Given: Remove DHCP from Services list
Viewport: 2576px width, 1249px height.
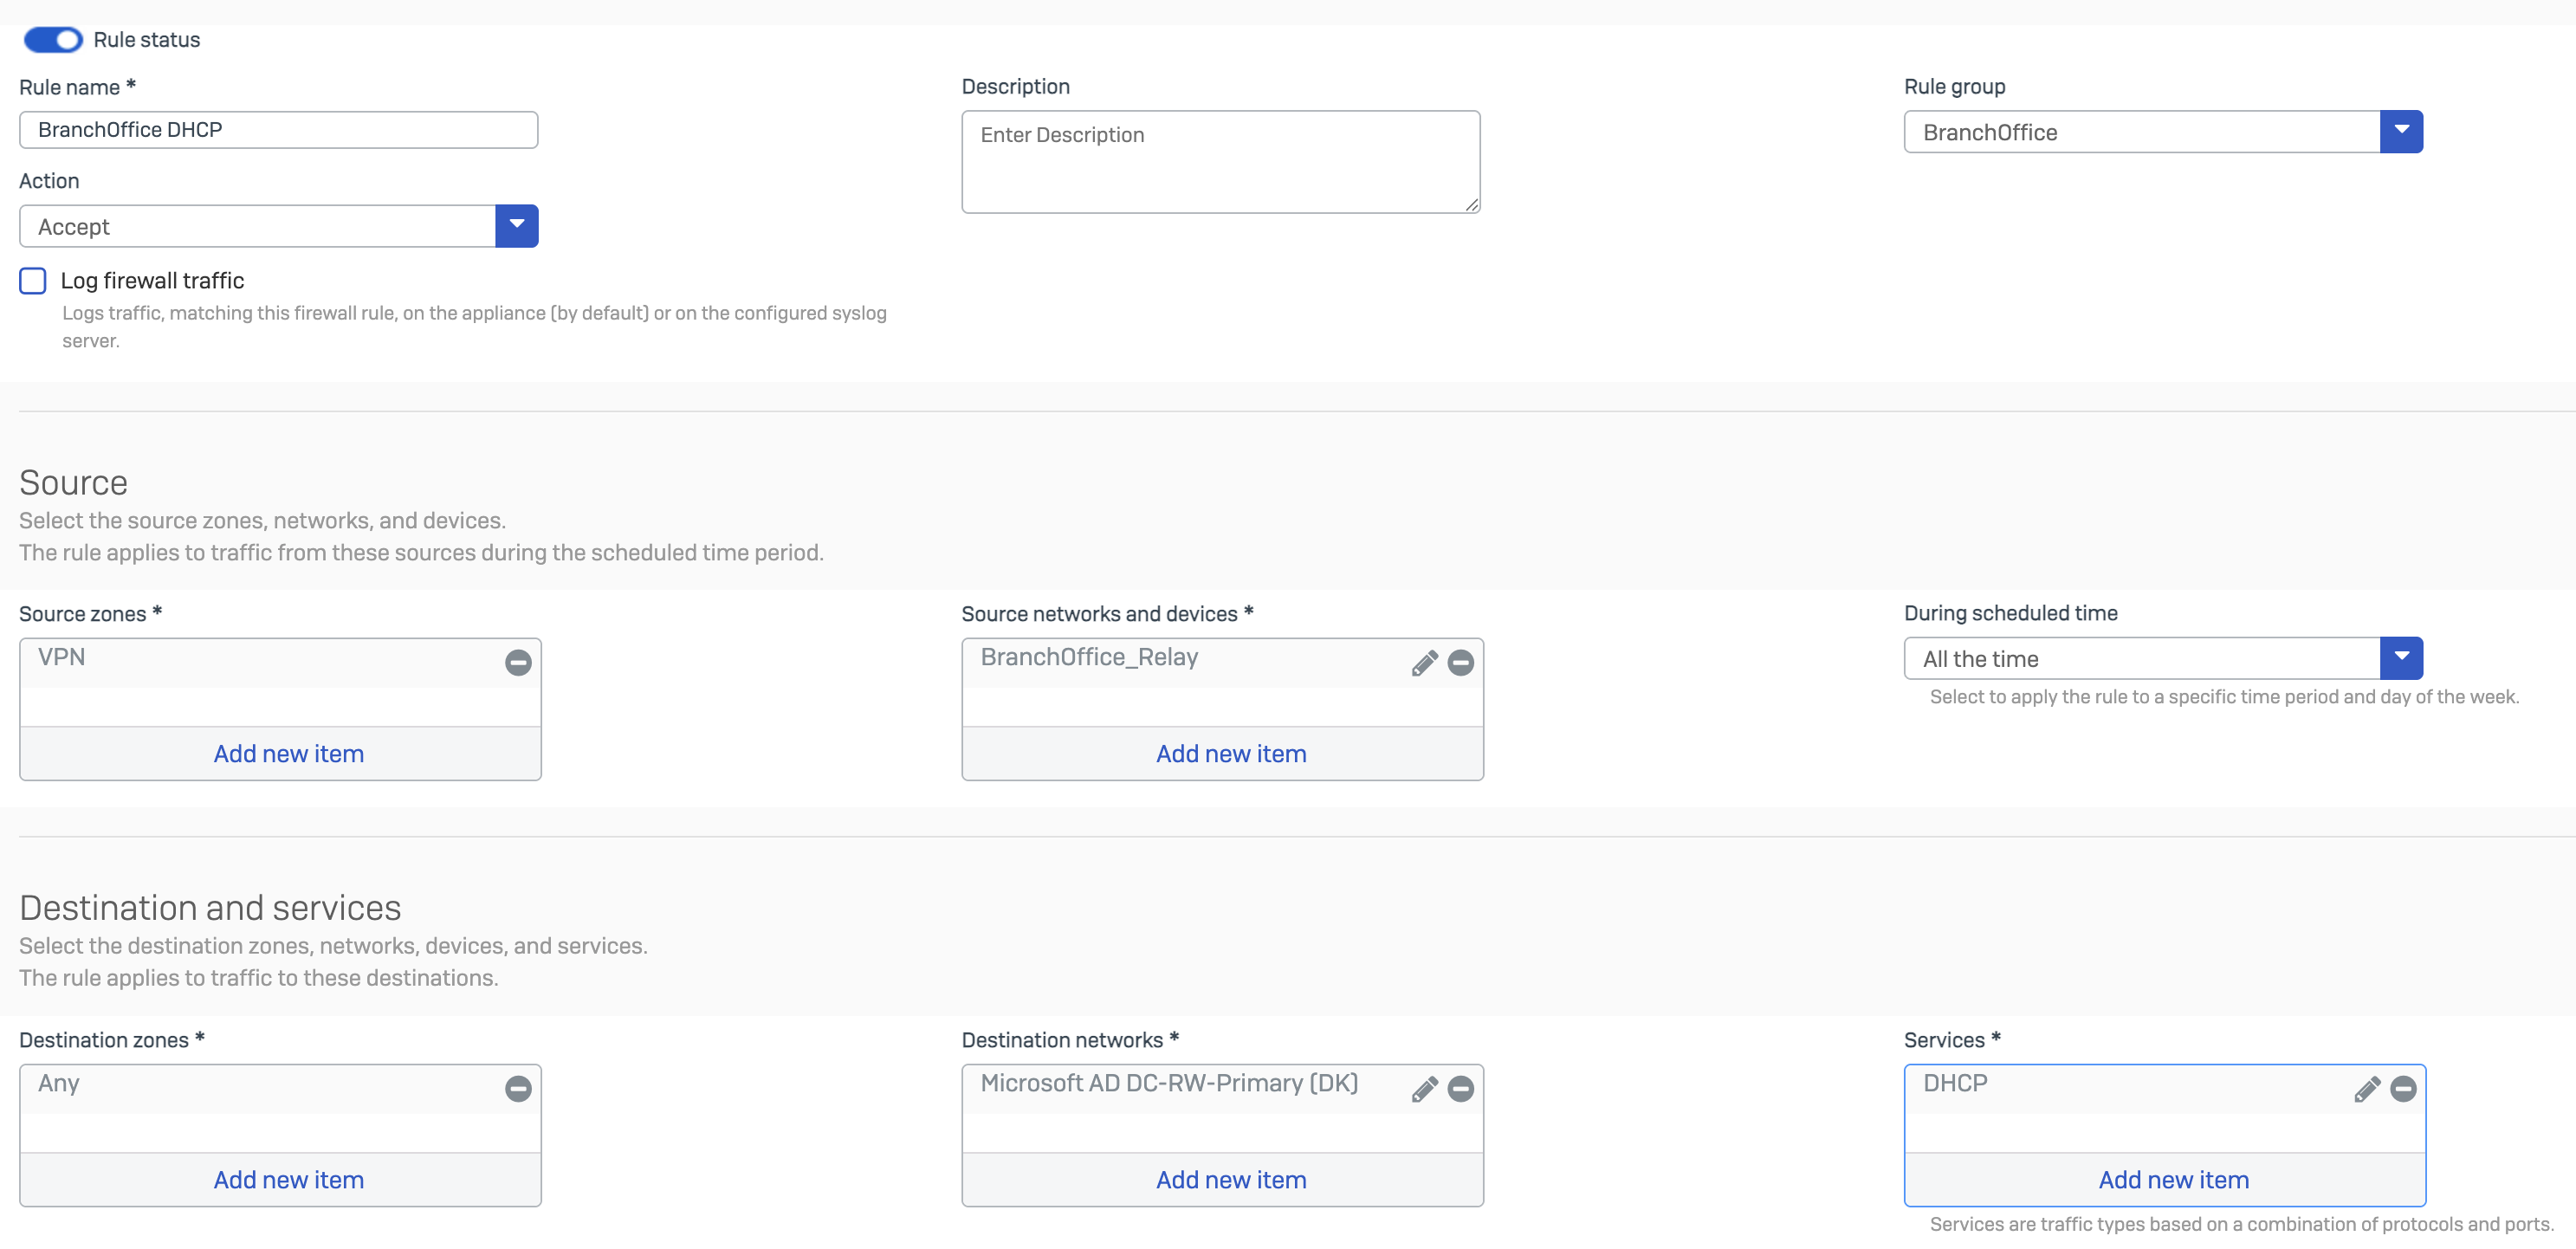Looking at the screenshot, I should [2403, 1088].
